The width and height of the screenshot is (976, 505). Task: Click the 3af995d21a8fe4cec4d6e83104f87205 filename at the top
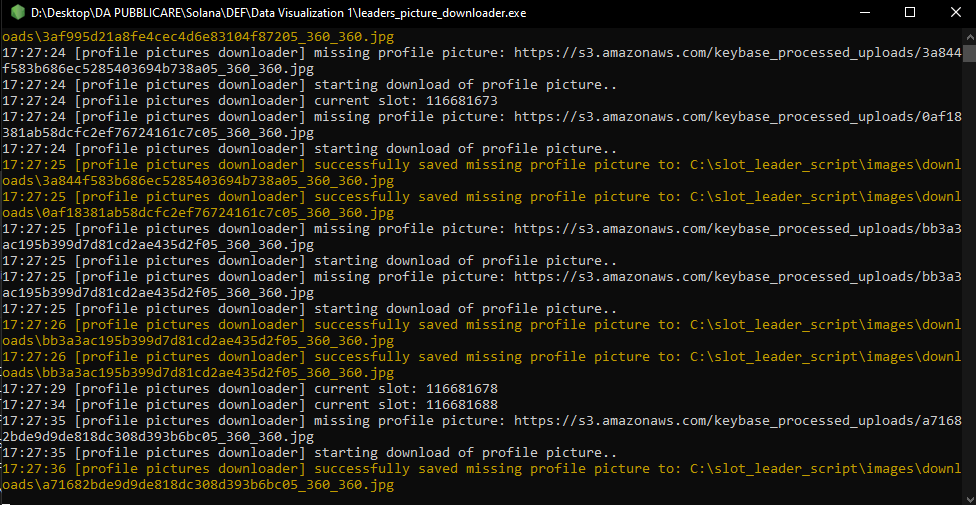point(198,37)
